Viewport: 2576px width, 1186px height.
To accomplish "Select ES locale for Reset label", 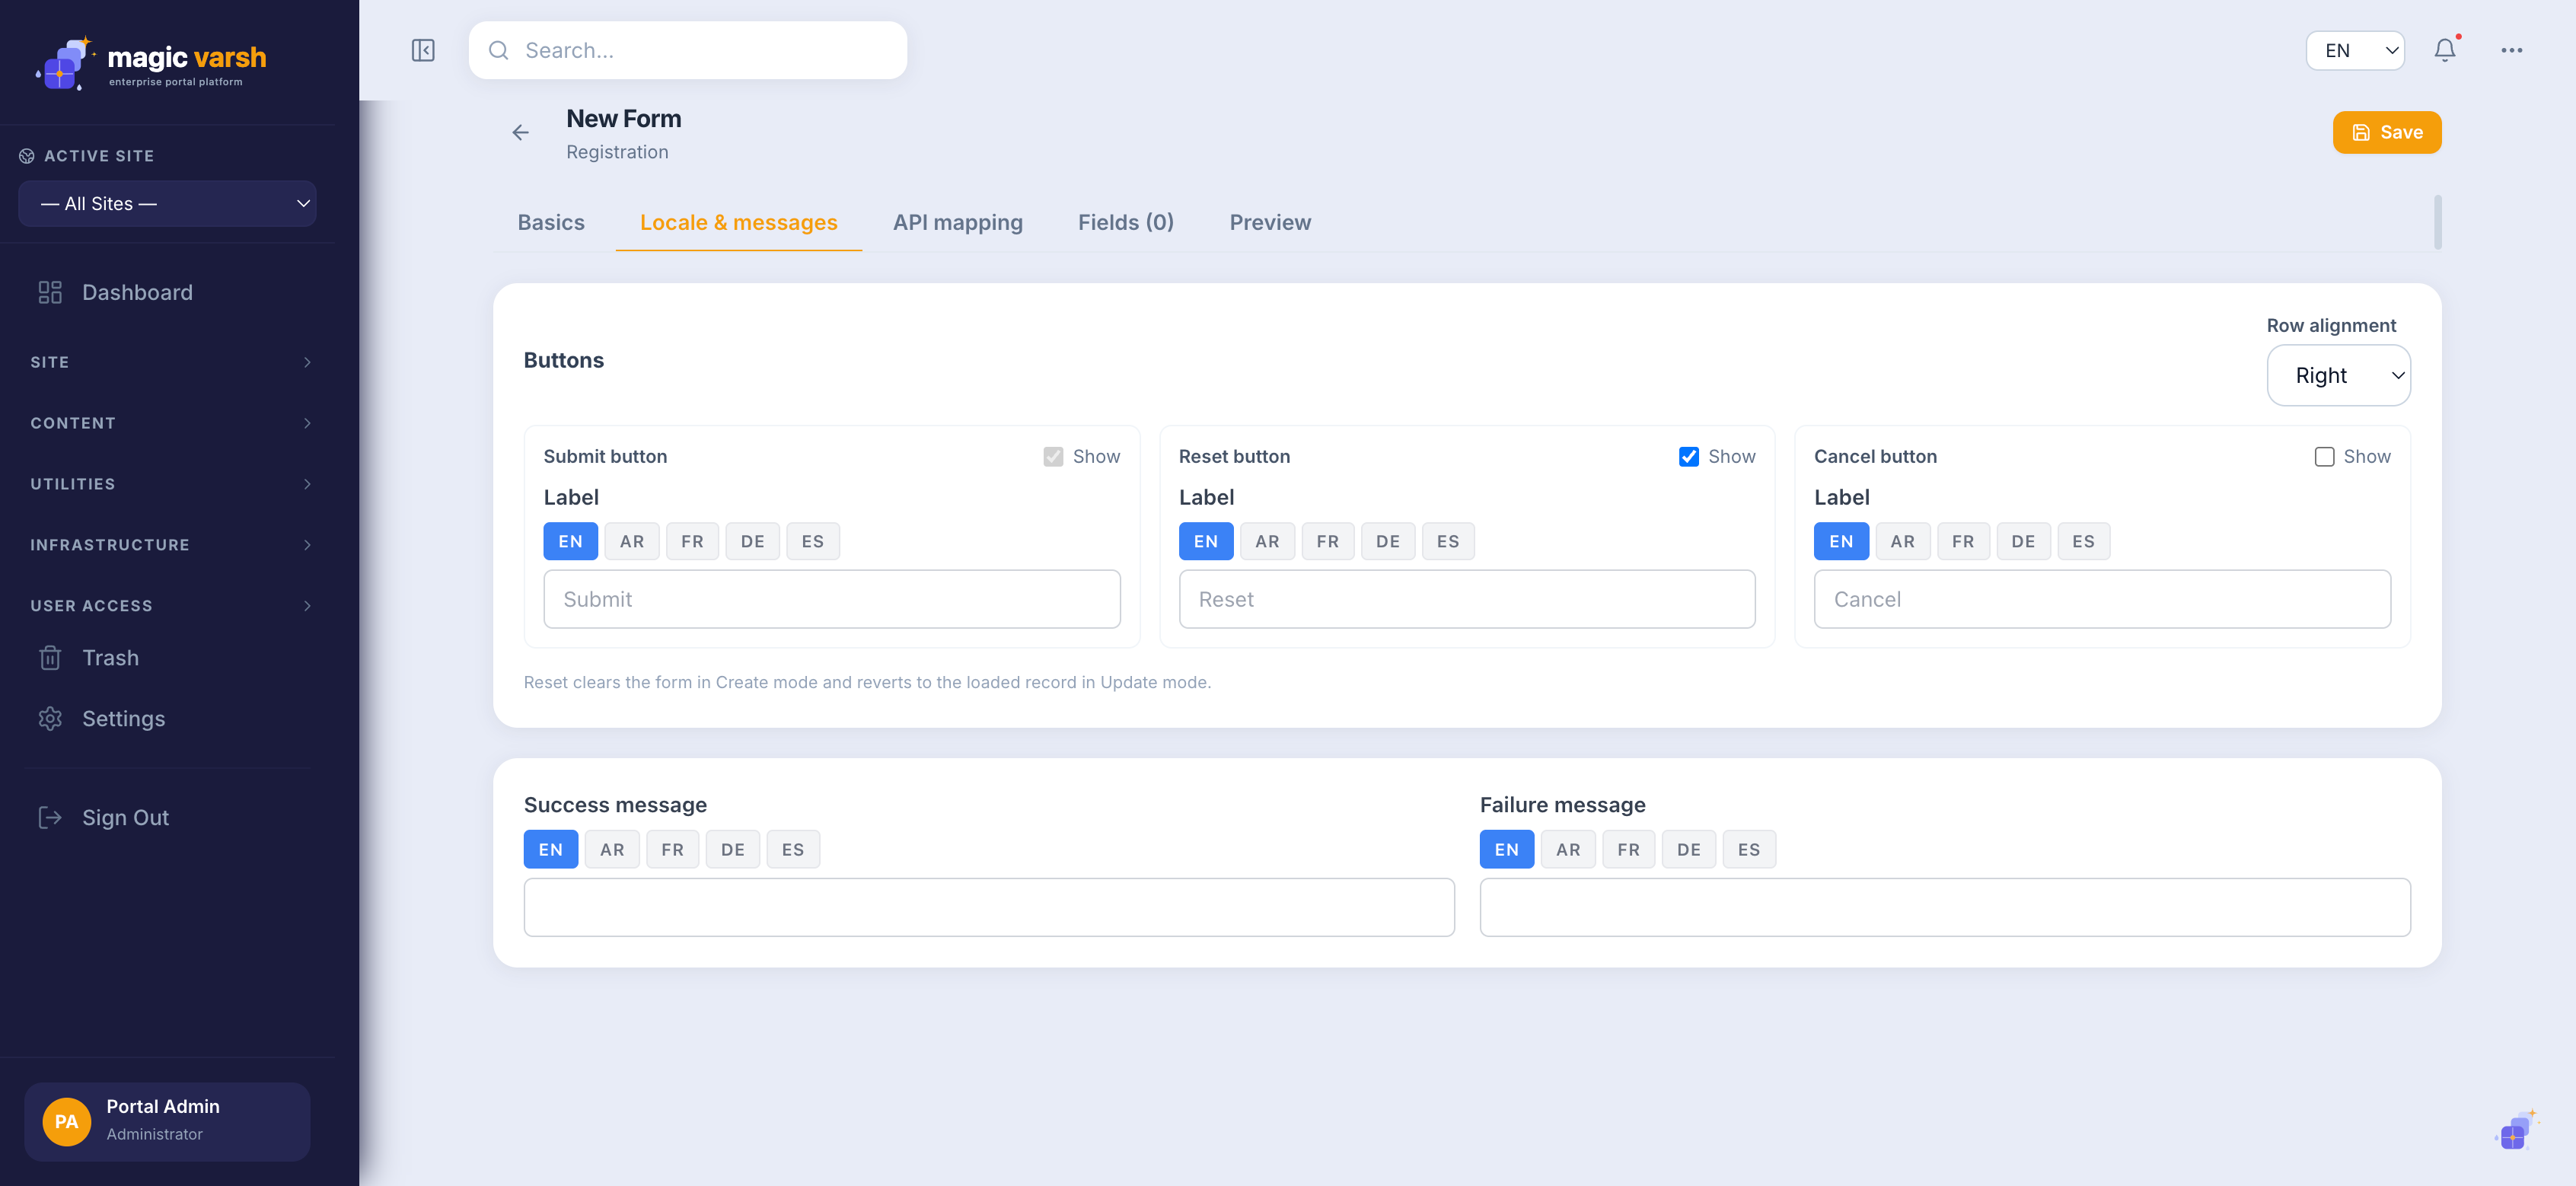I will (1447, 541).
